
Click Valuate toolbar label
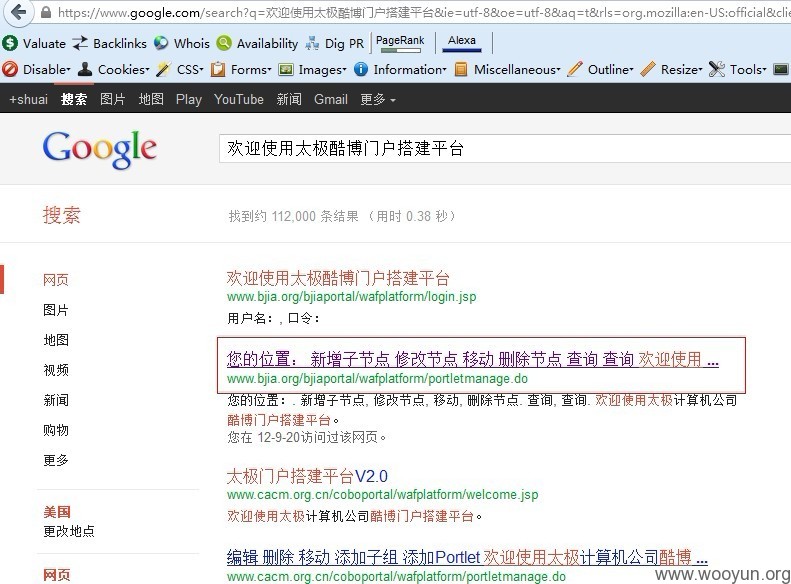pyautogui.click(x=44, y=44)
